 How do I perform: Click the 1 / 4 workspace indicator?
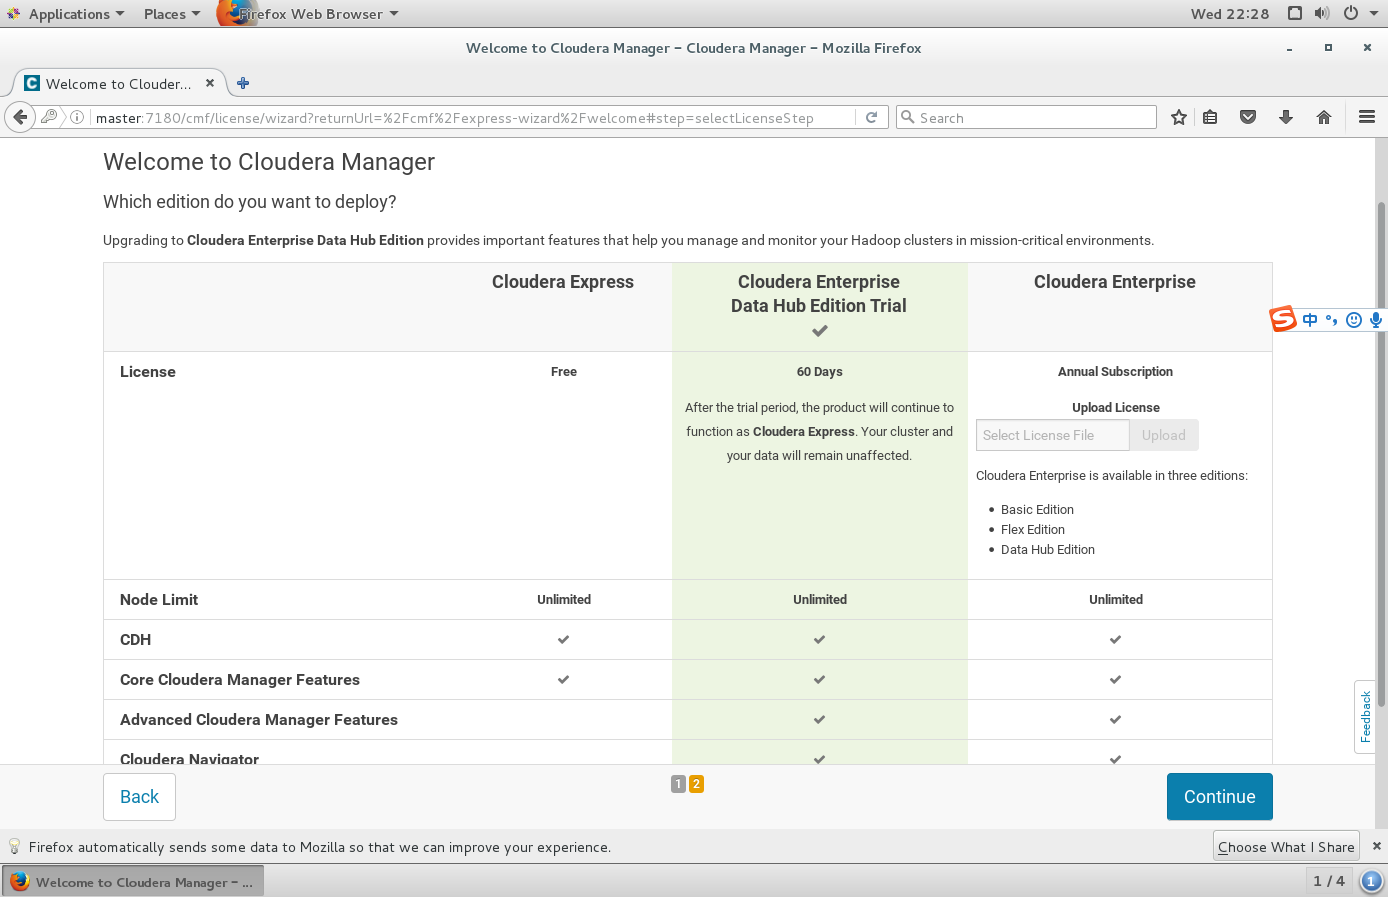coord(1329,881)
